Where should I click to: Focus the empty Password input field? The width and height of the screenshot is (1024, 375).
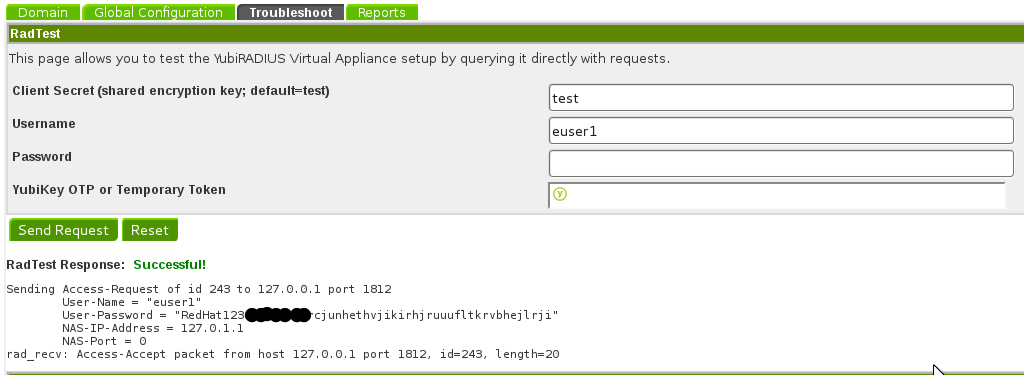781,163
